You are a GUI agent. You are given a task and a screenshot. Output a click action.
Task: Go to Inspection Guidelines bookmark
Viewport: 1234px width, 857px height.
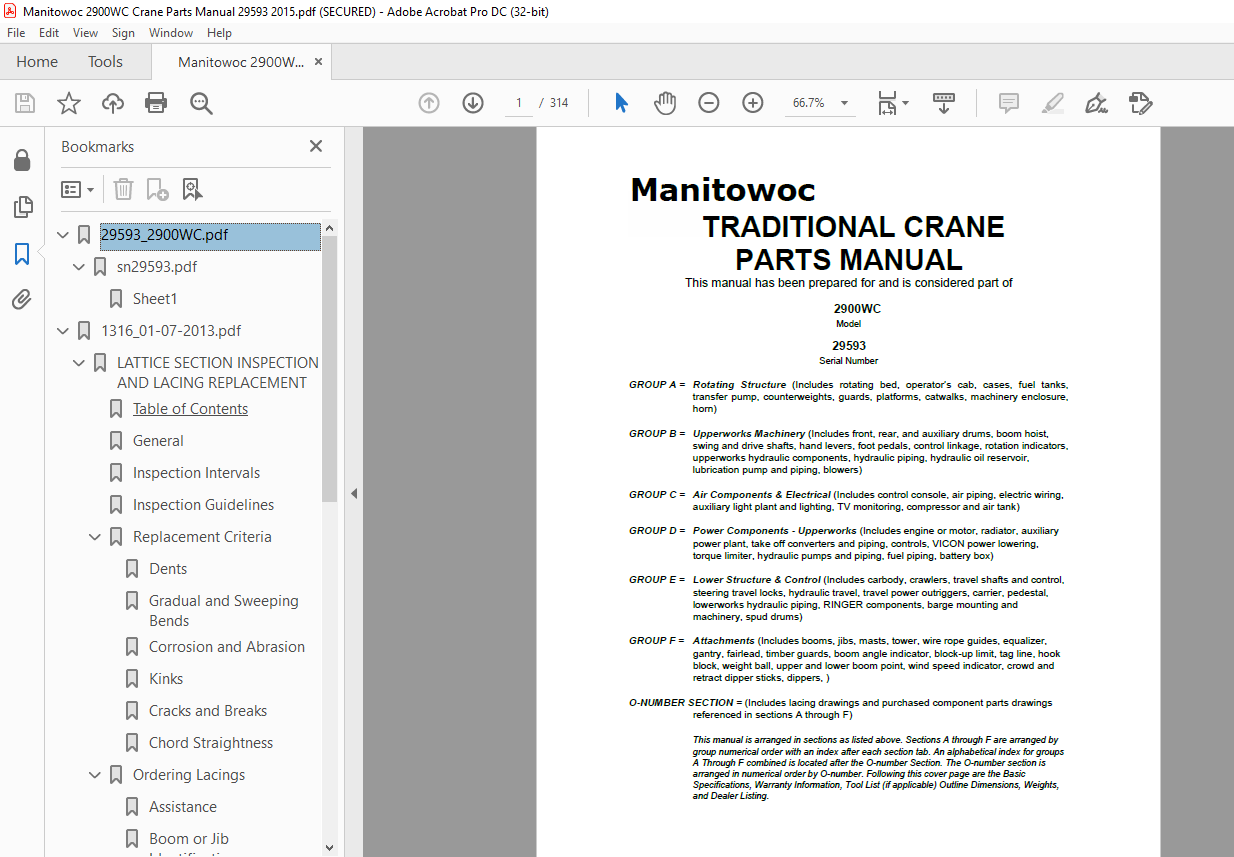(x=203, y=505)
